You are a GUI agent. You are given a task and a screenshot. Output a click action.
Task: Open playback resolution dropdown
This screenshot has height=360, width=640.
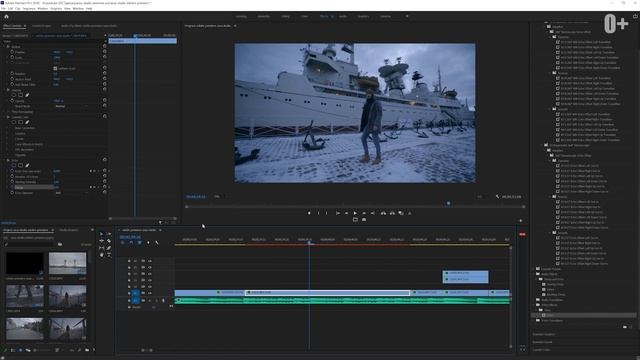tap(481, 197)
